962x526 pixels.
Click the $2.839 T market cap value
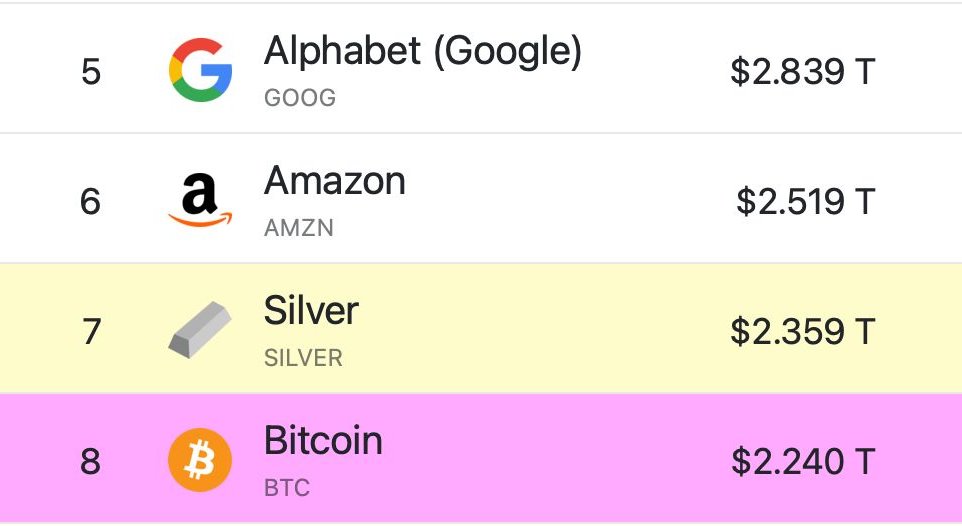[x=802, y=71]
